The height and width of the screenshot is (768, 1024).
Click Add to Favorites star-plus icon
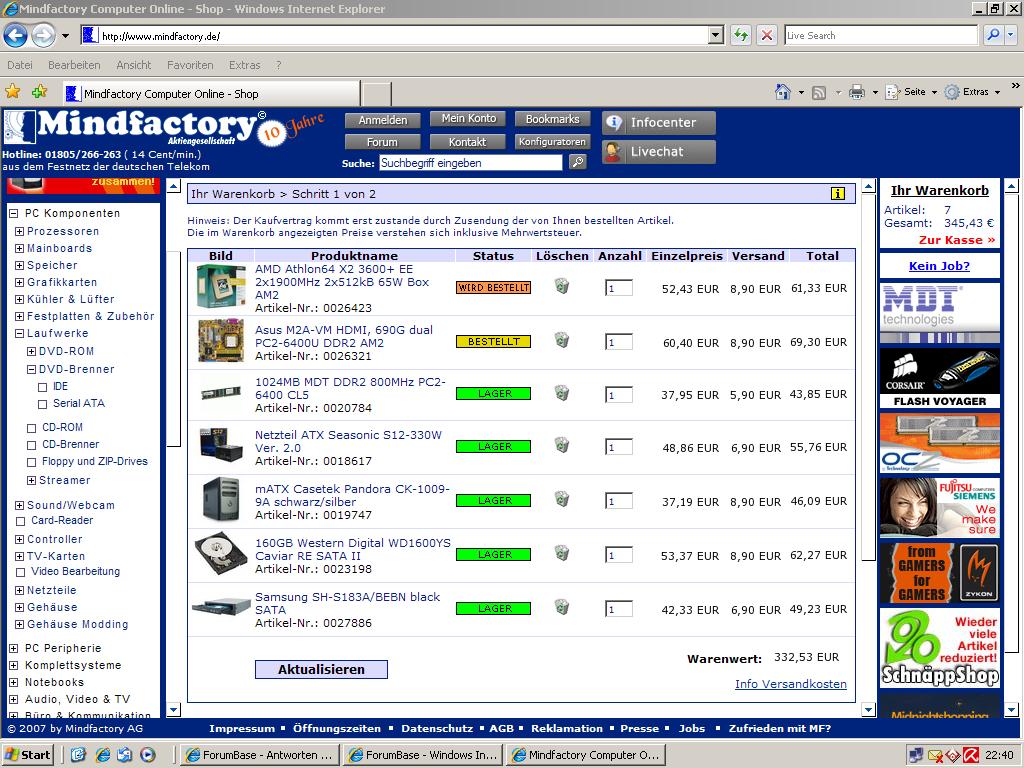[40, 92]
